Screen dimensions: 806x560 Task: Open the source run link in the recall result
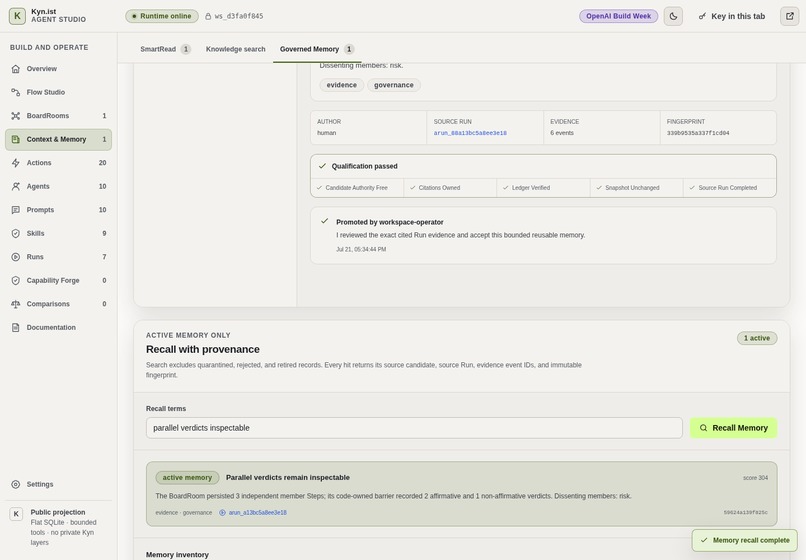258,513
